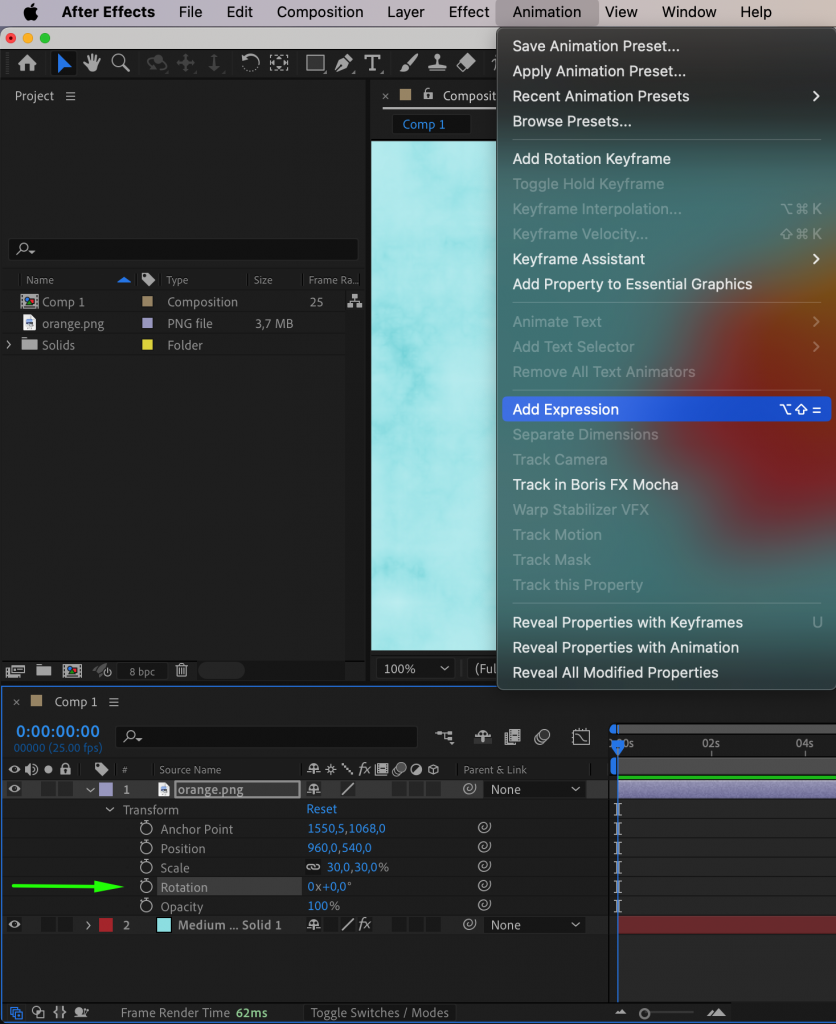Click the timeline zoom slider at bottom right

click(x=645, y=1012)
